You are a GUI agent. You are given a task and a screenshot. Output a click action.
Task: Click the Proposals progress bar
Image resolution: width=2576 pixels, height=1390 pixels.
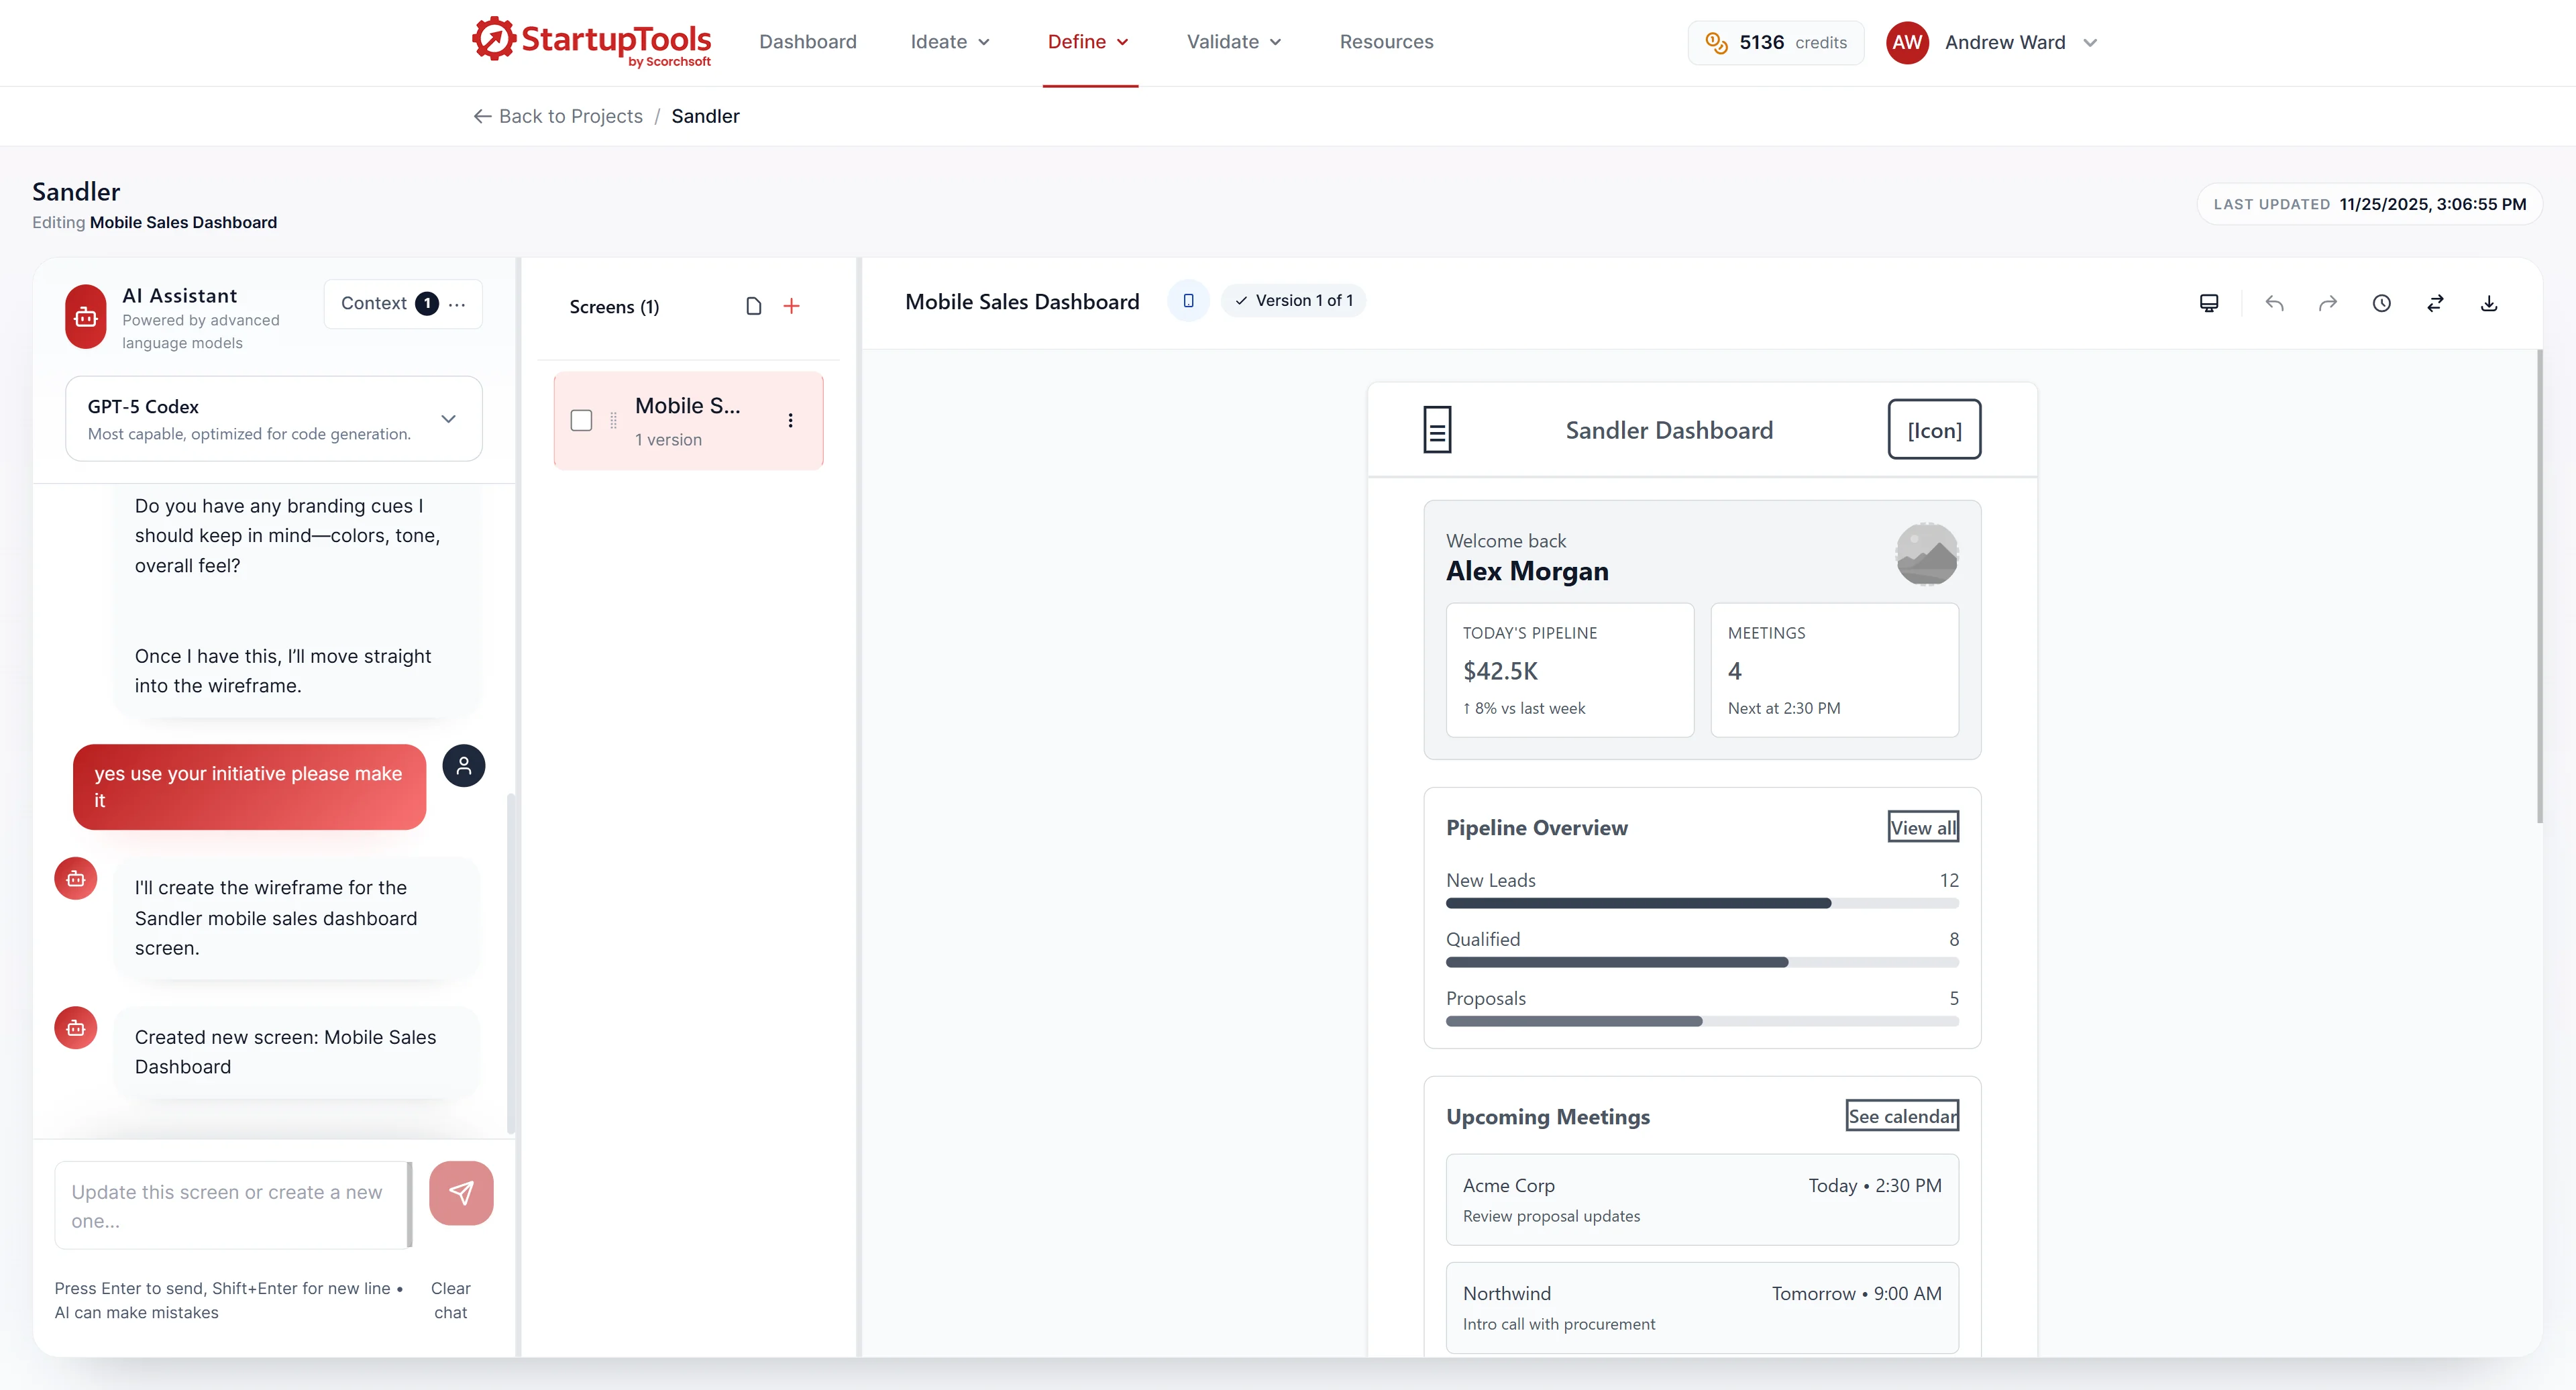(x=1702, y=1022)
